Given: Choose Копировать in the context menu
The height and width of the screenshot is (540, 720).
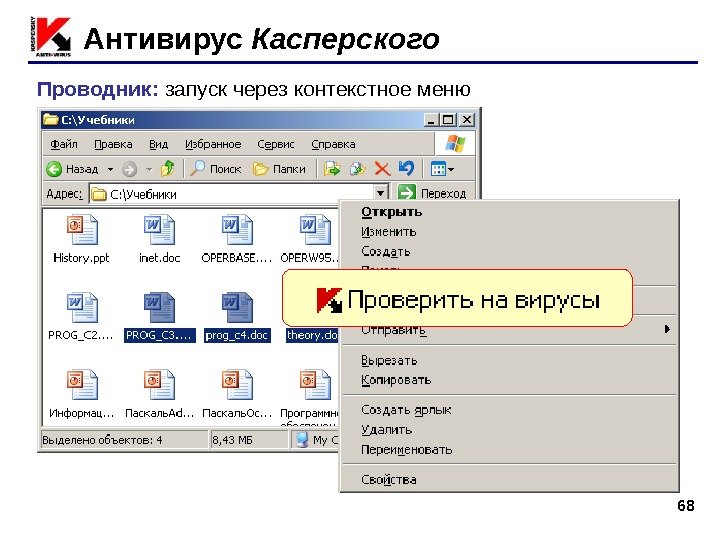Looking at the screenshot, I should click(x=396, y=380).
